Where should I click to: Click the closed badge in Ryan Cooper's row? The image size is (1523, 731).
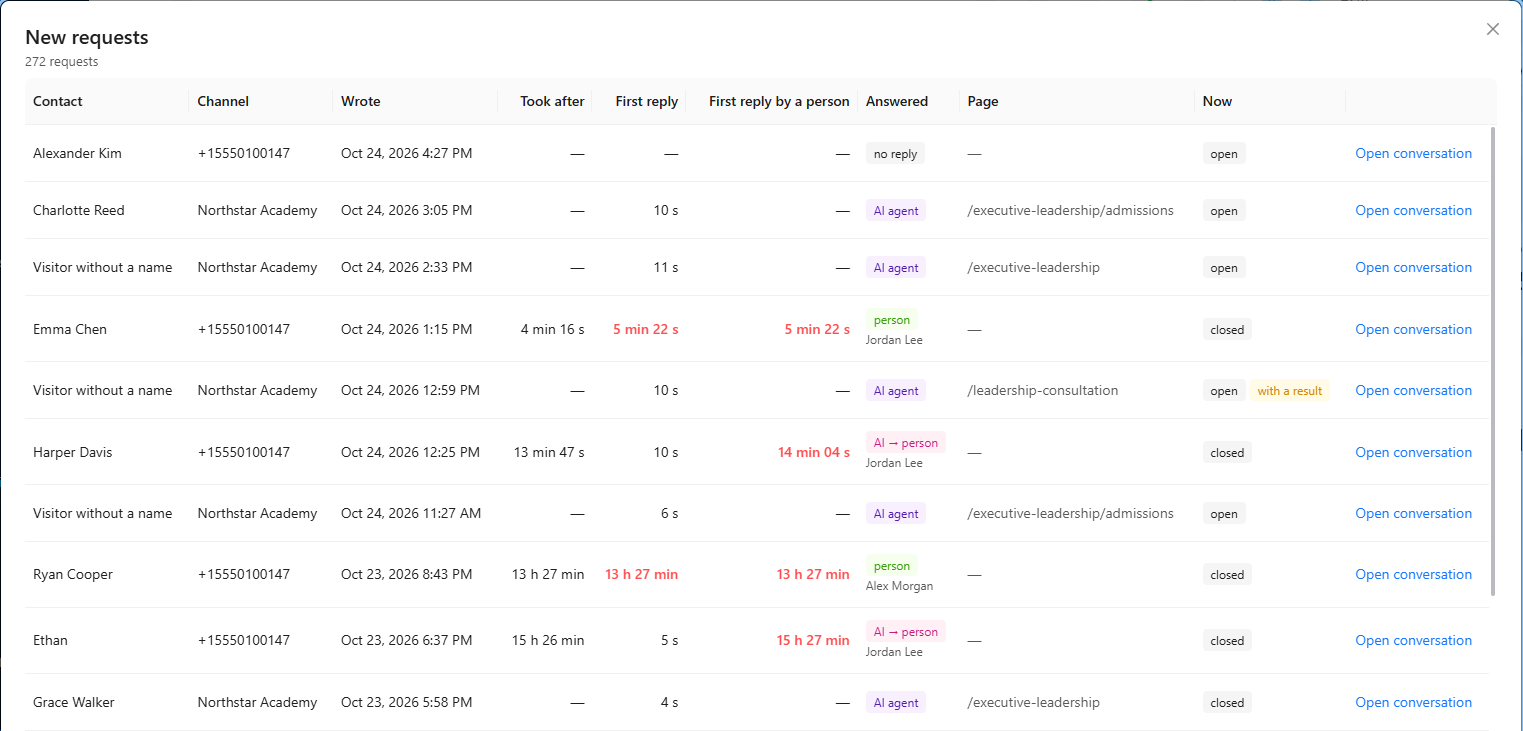1227,575
